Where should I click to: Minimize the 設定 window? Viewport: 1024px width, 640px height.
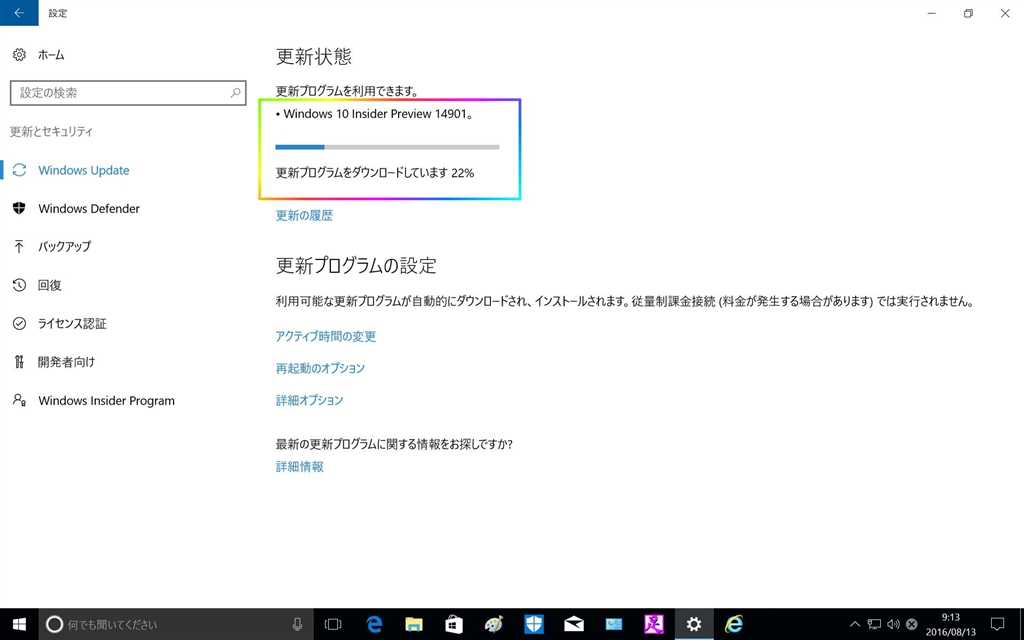coord(932,13)
